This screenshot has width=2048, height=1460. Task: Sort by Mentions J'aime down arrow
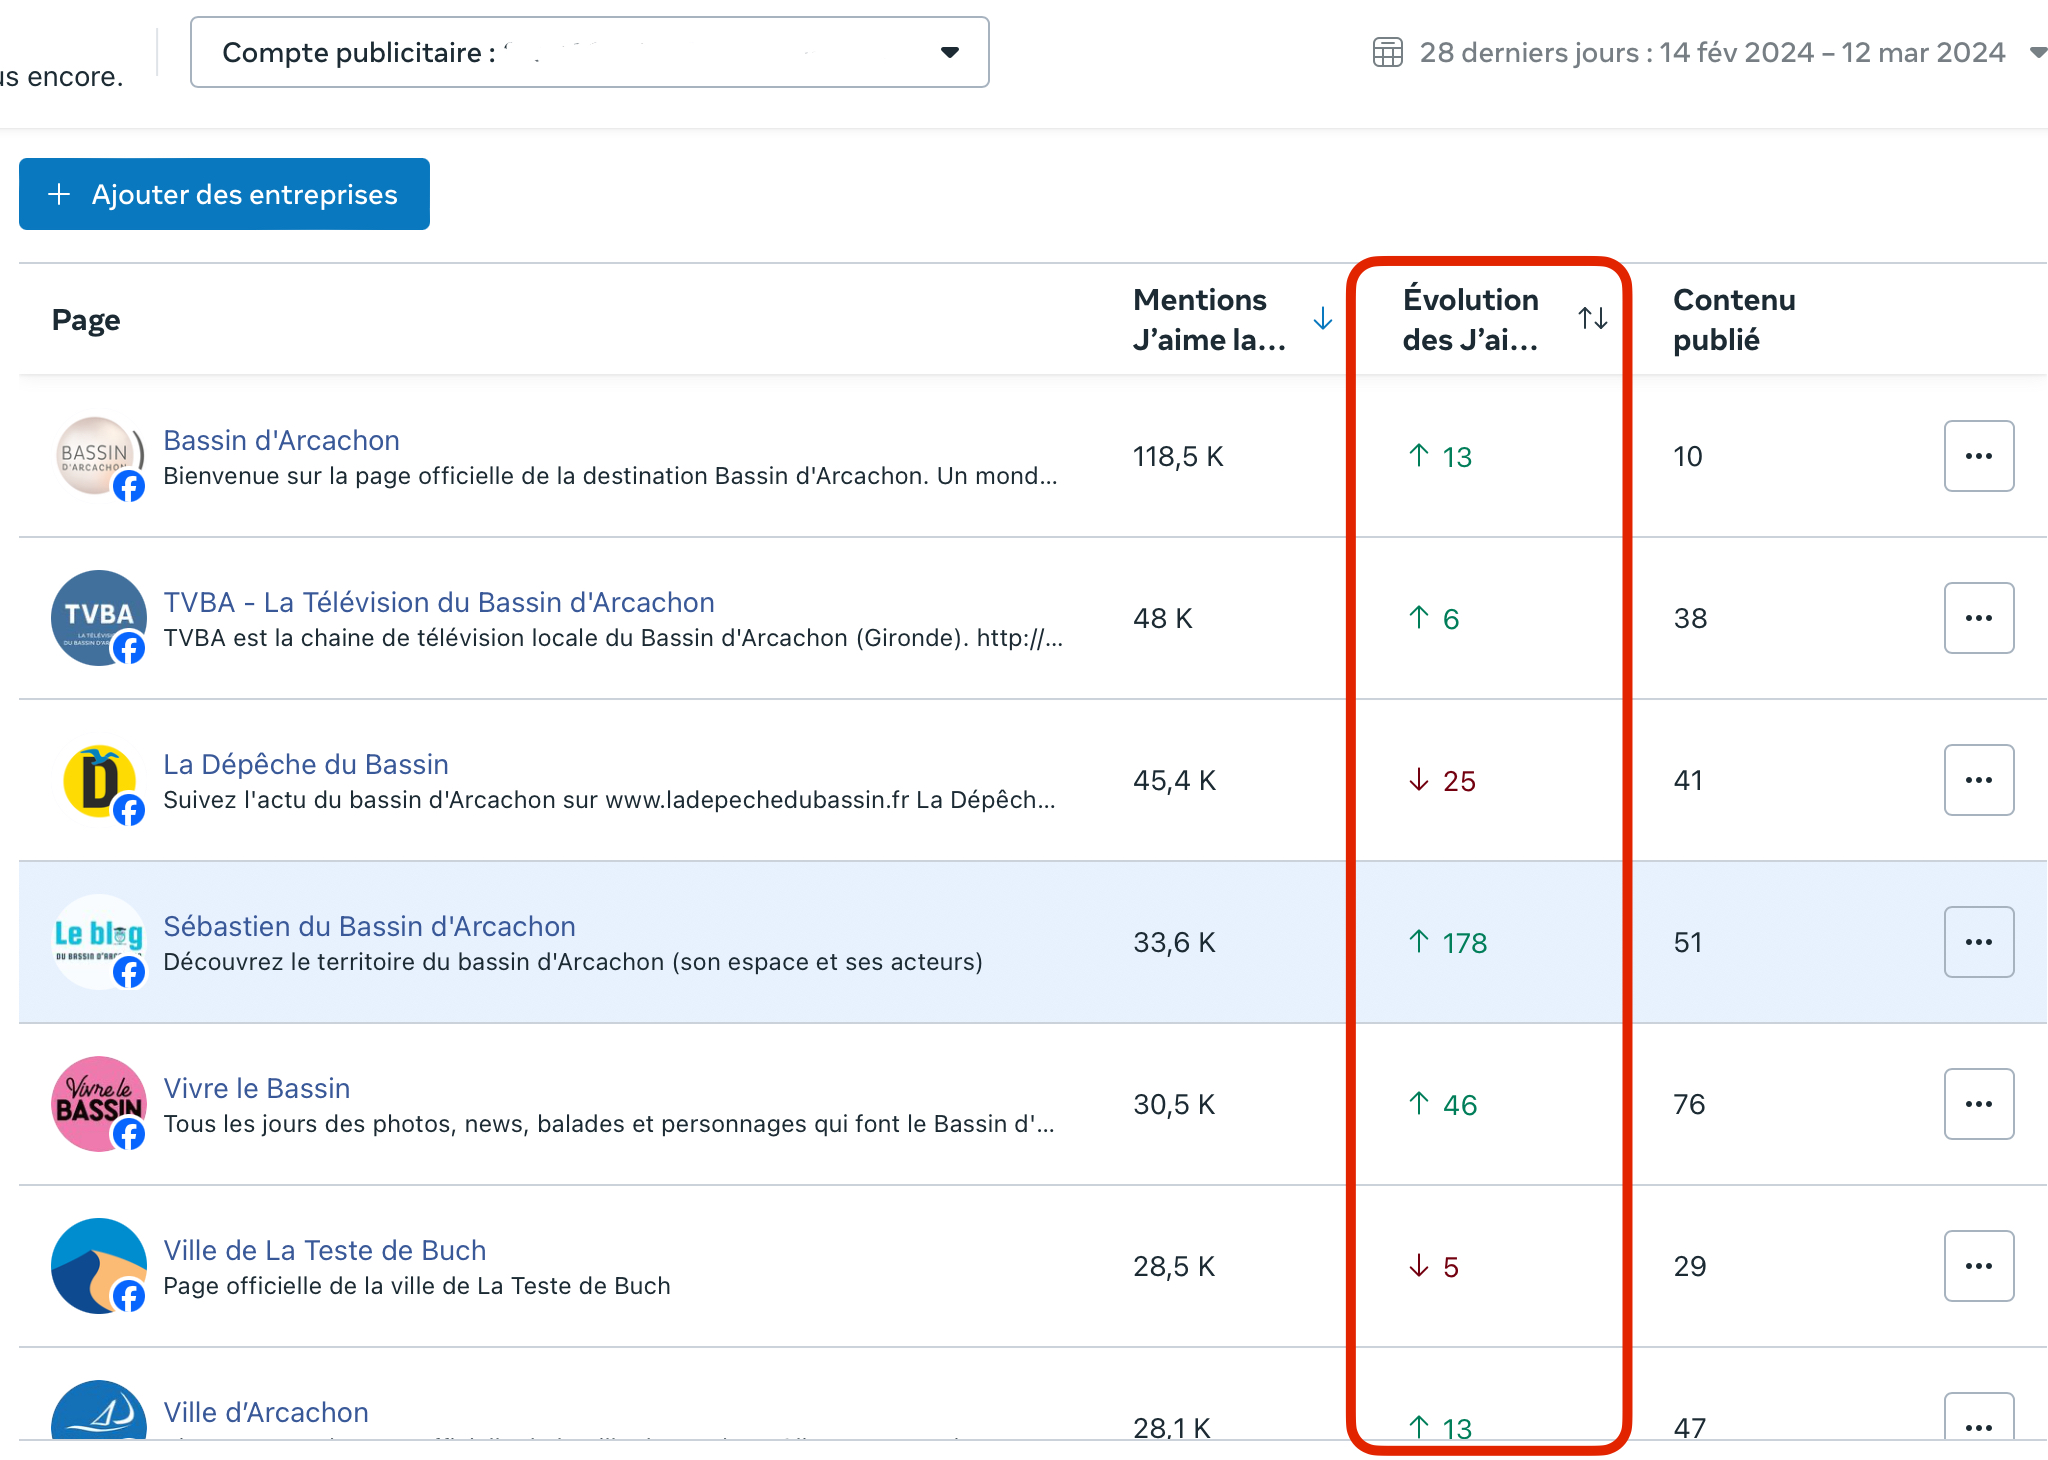tap(1322, 319)
